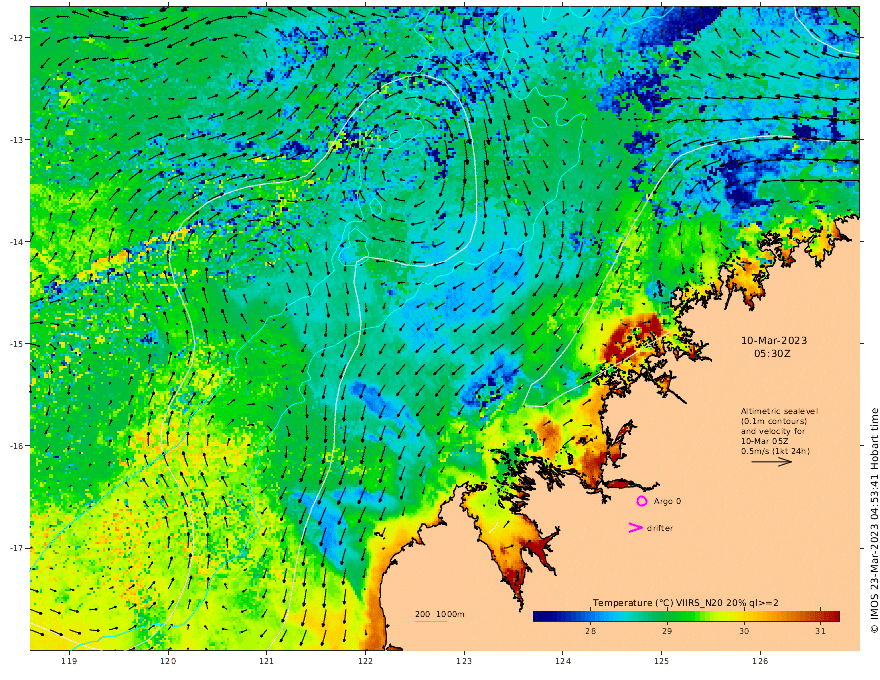Click the 'drifter' legend label

[659, 528]
